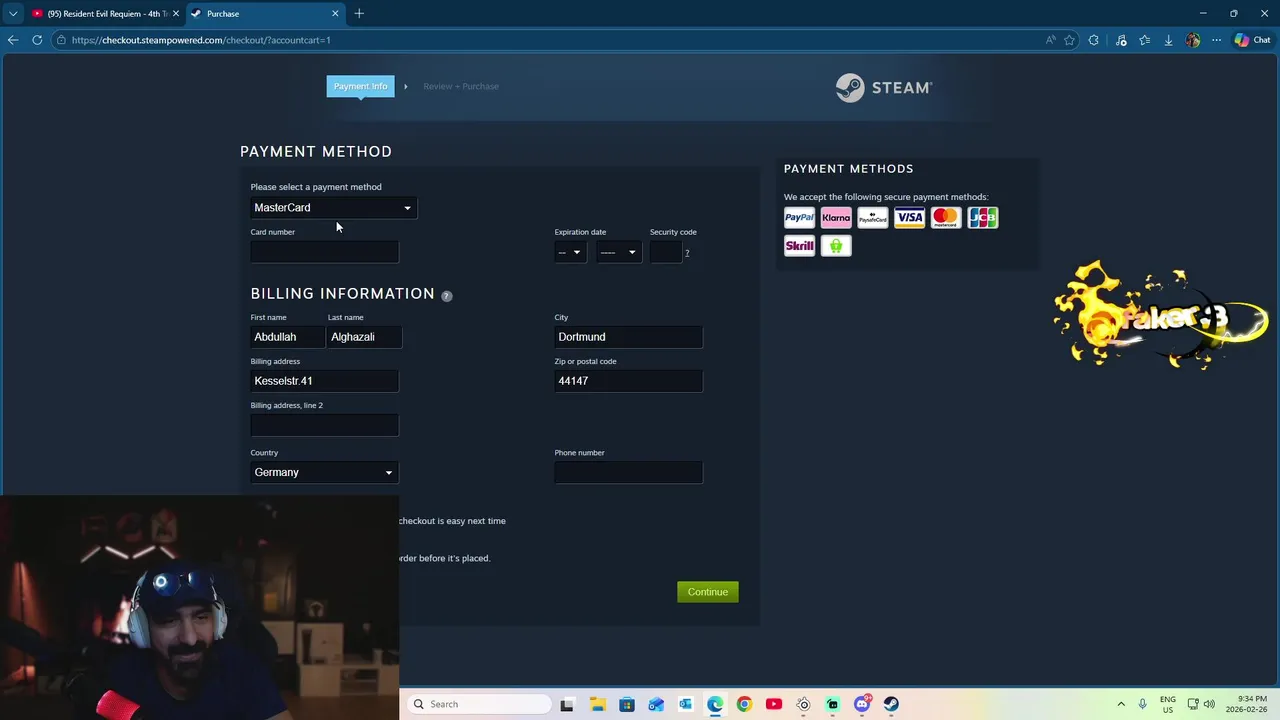Open Google Chrome from taskbar
The width and height of the screenshot is (1280, 720).
(x=744, y=704)
